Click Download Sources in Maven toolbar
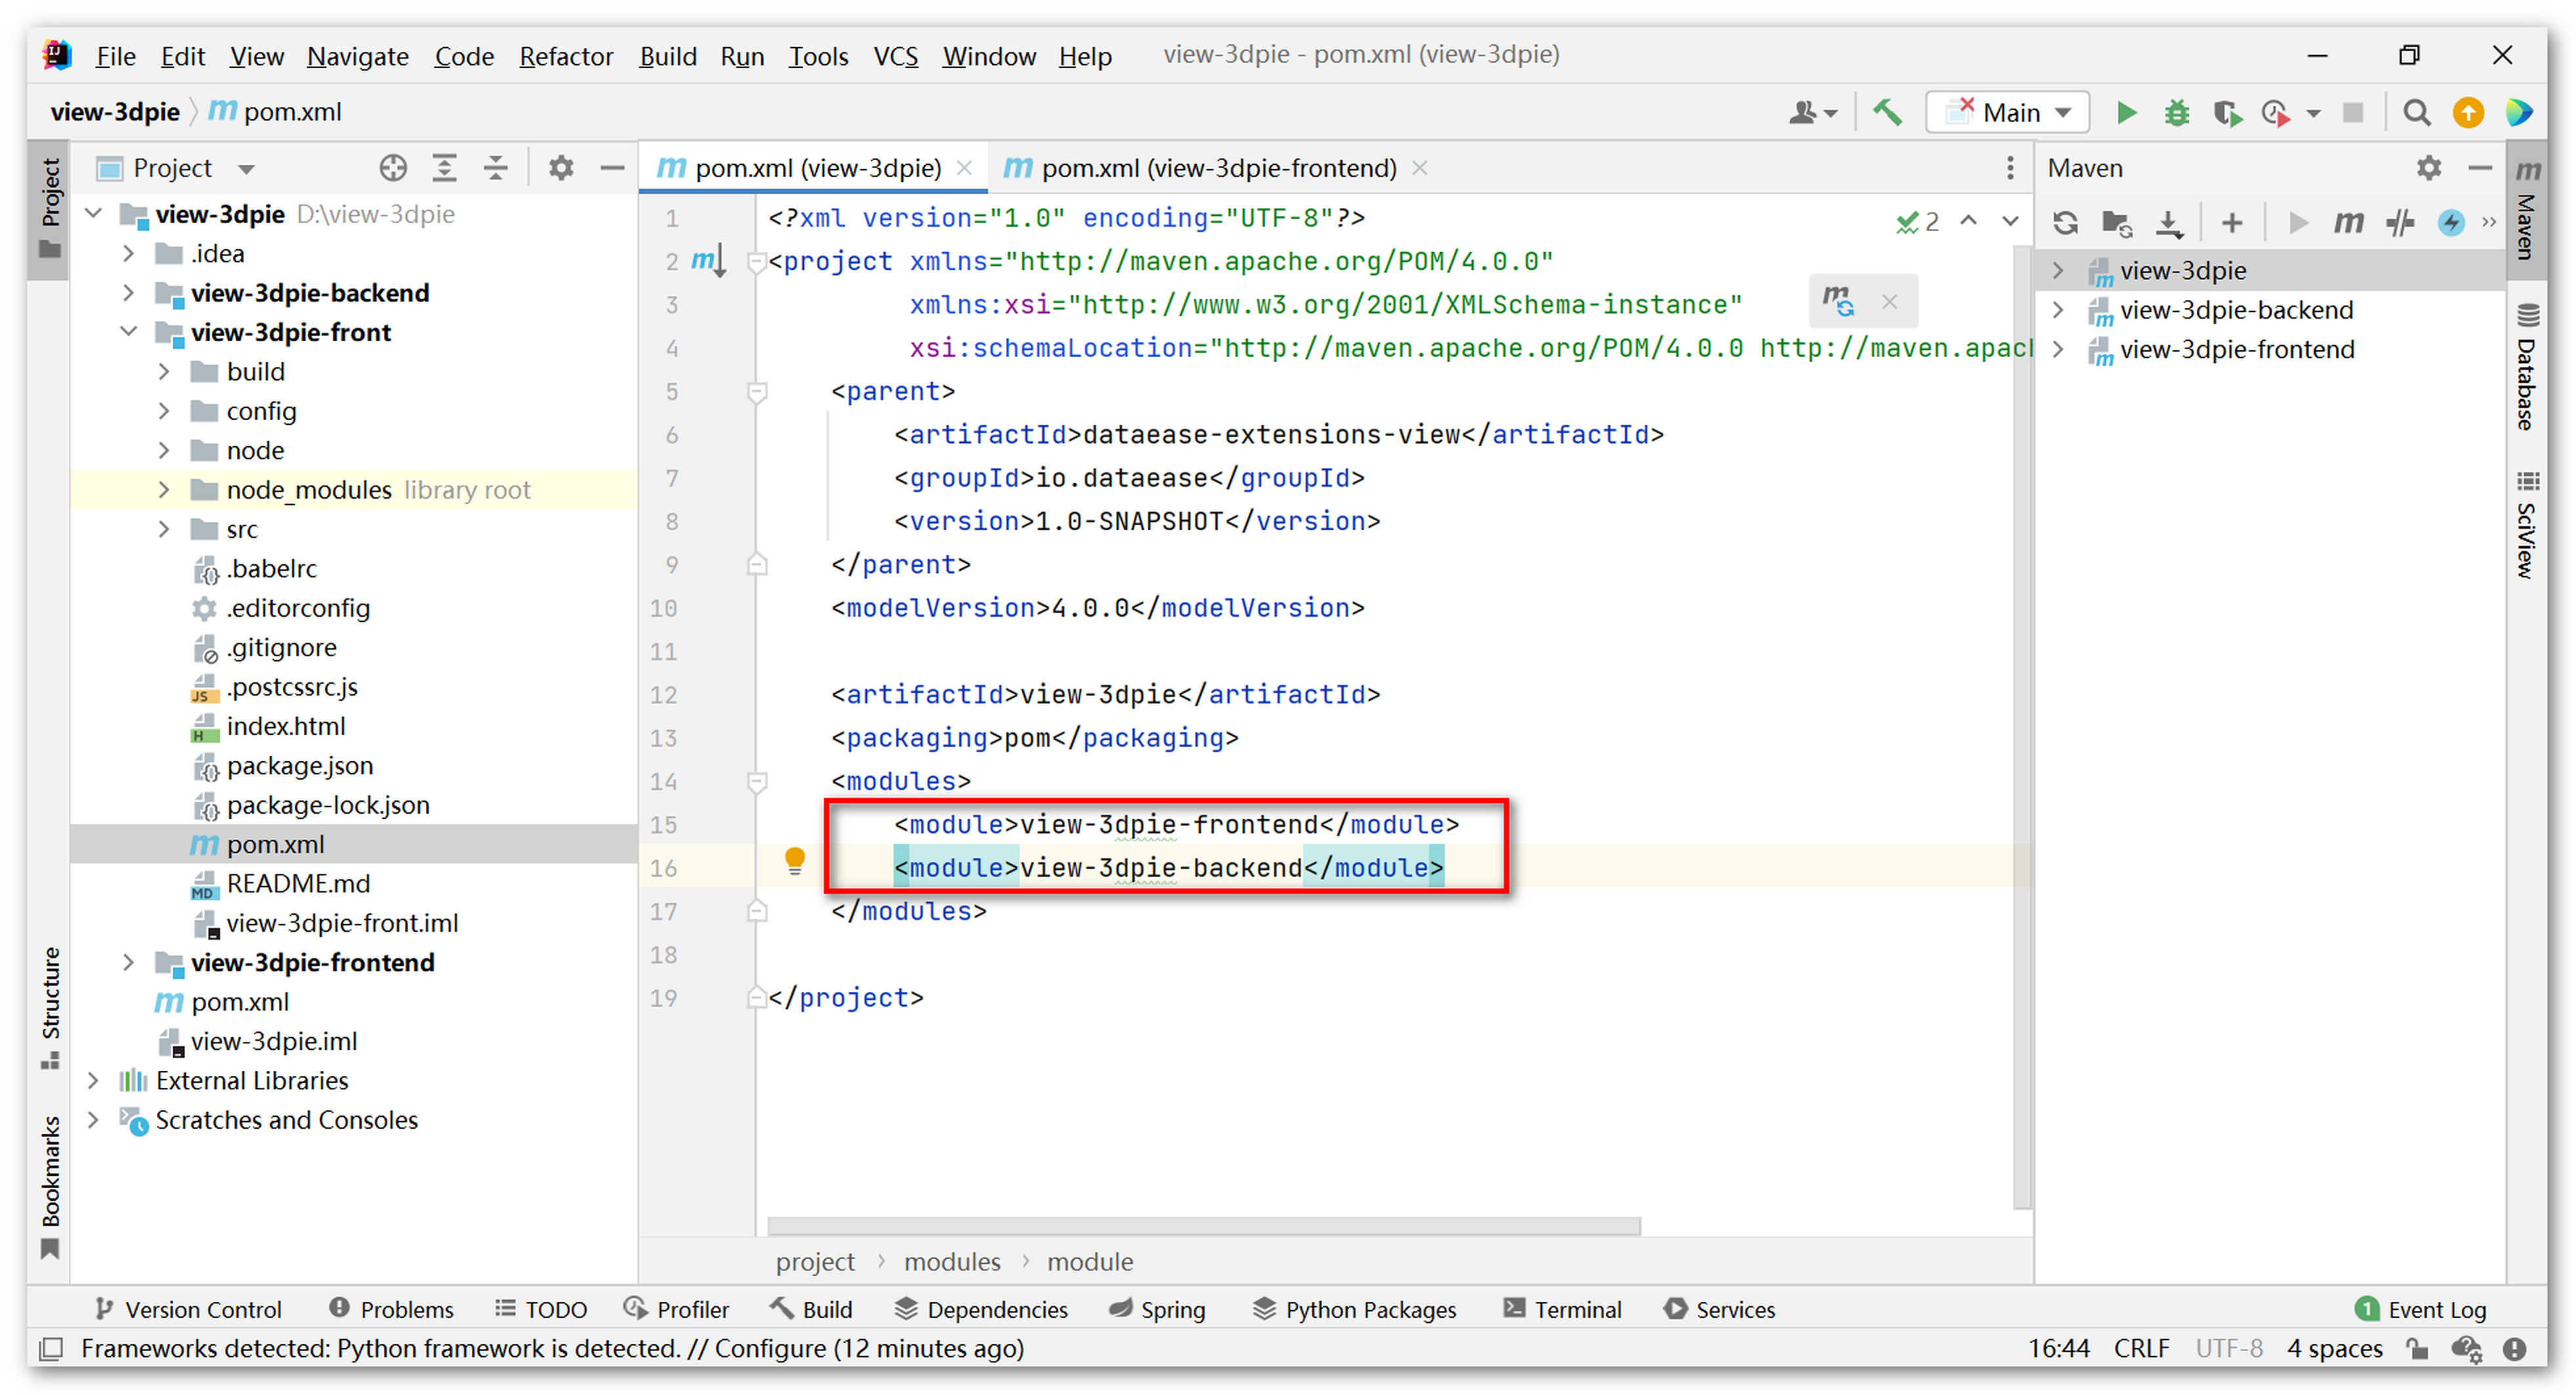Viewport: 2576px width, 1395px height. tap(2168, 222)
